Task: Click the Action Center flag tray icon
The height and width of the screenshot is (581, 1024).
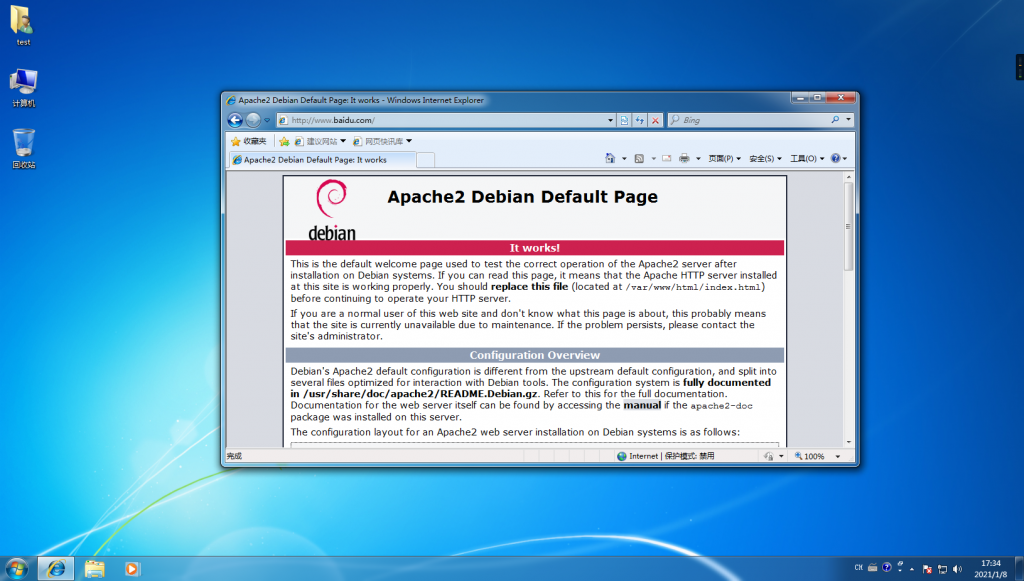Action: click(927, 569)
